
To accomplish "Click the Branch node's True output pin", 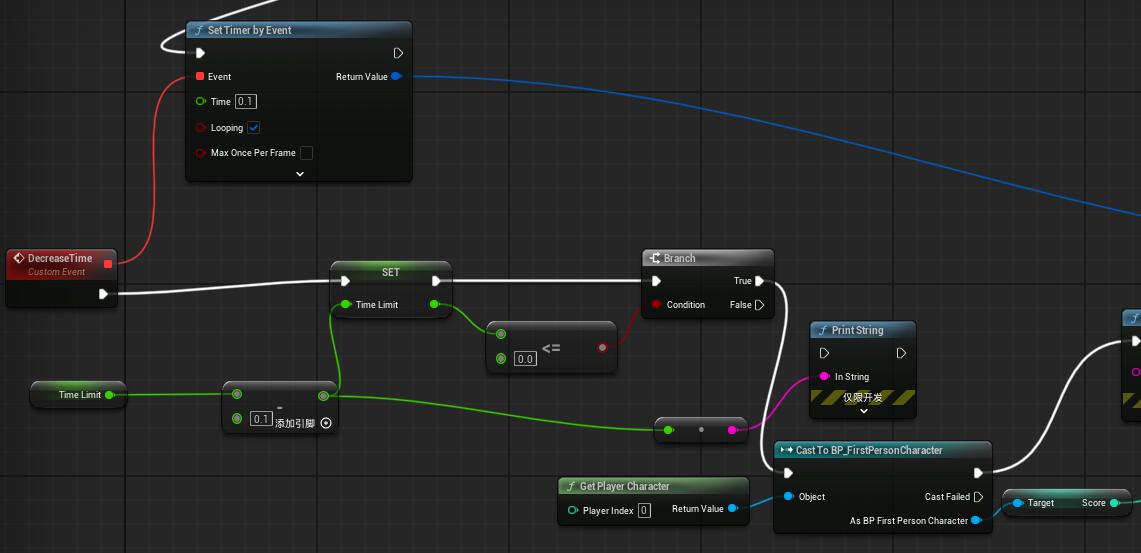I will click(x=759, y=281).
